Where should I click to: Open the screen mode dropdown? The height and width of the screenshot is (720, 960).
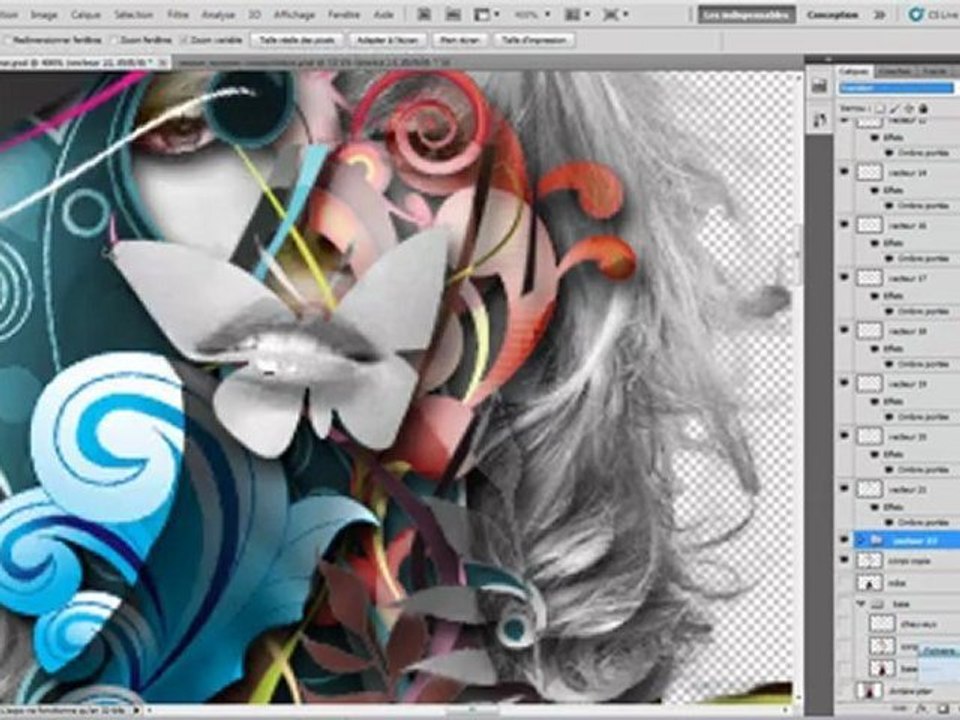coord(615,14)
